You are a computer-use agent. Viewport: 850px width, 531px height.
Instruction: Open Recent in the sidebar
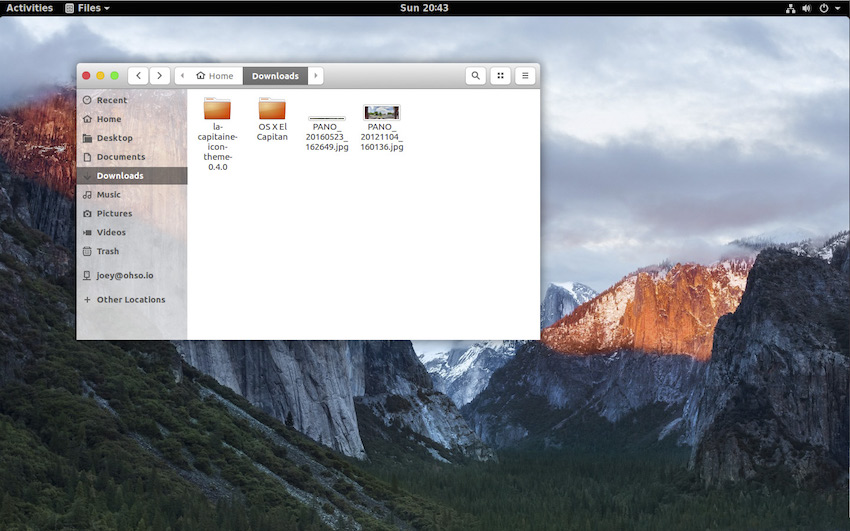pos(111,100)
